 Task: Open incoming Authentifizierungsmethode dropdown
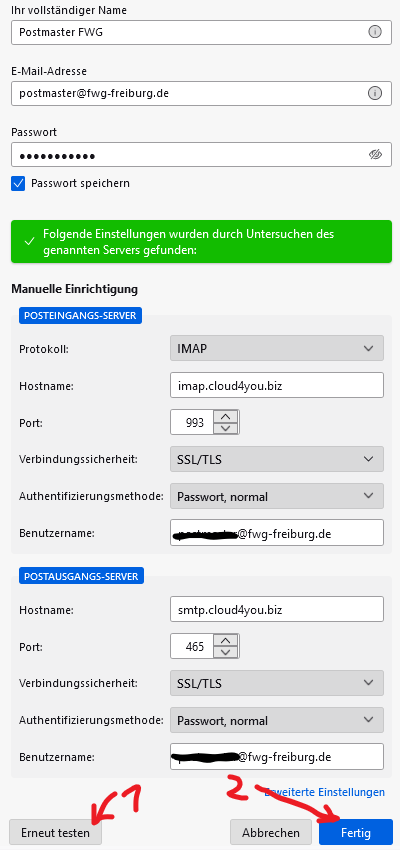click(x=276, y=496)
